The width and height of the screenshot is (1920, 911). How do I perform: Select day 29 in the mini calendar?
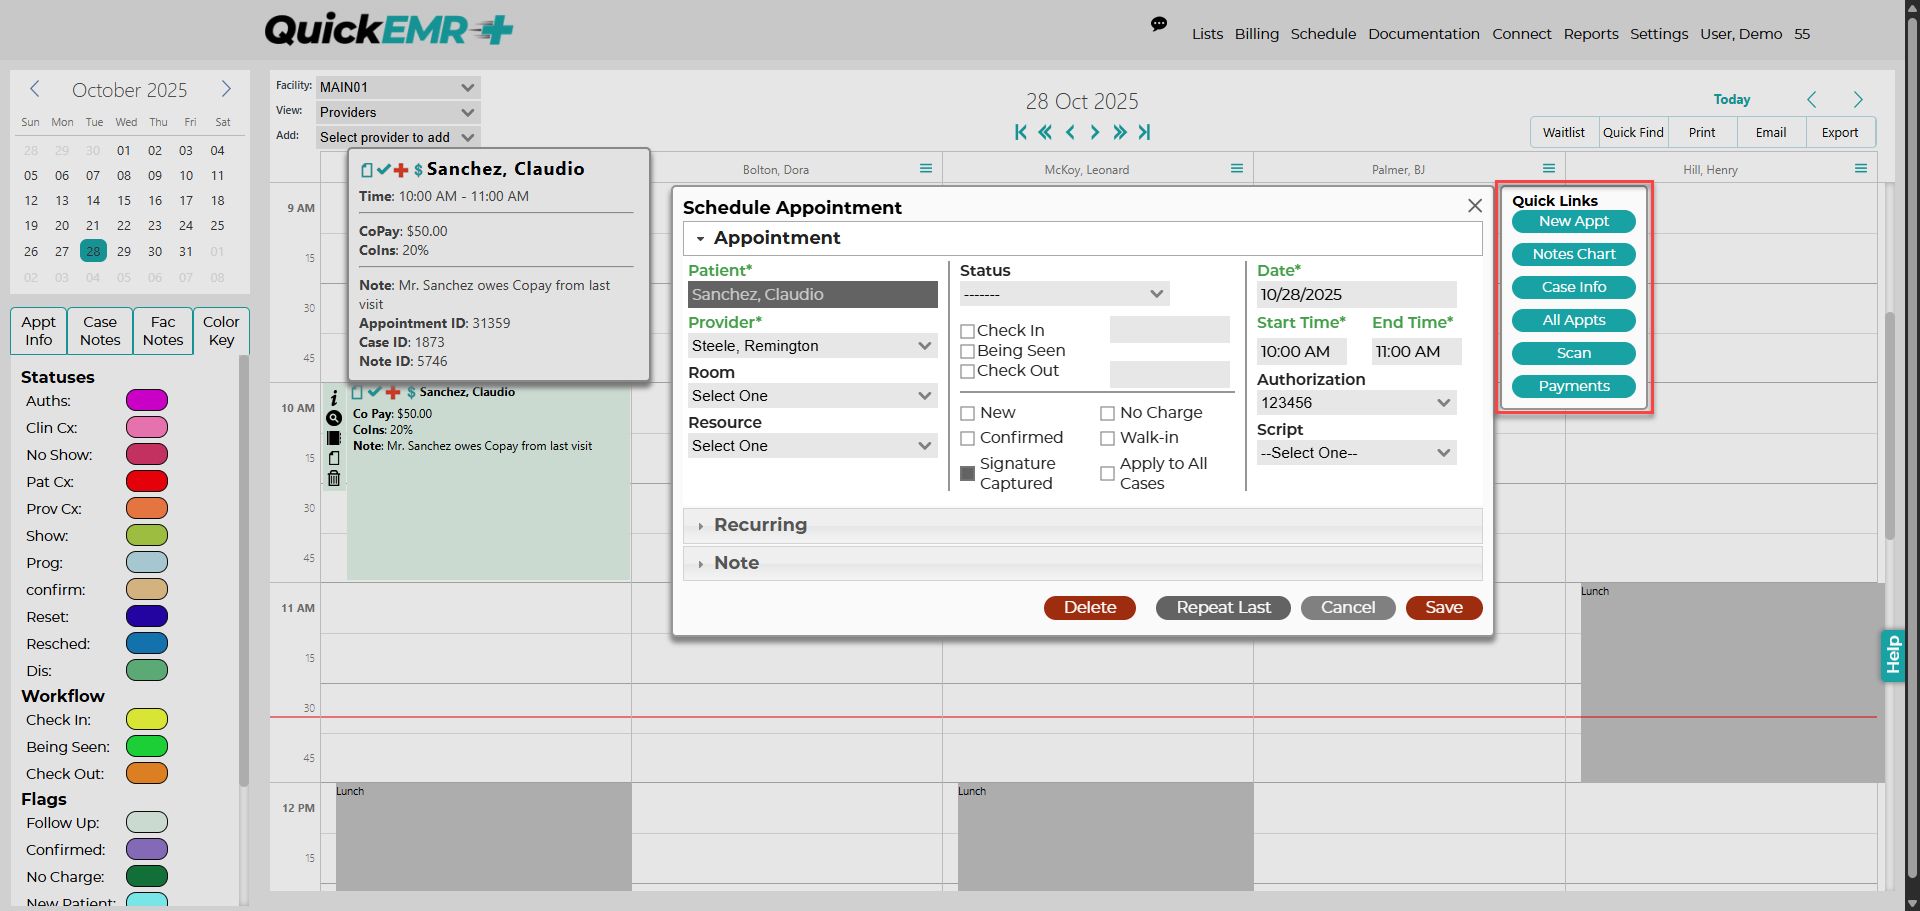(x=124, y=251)
